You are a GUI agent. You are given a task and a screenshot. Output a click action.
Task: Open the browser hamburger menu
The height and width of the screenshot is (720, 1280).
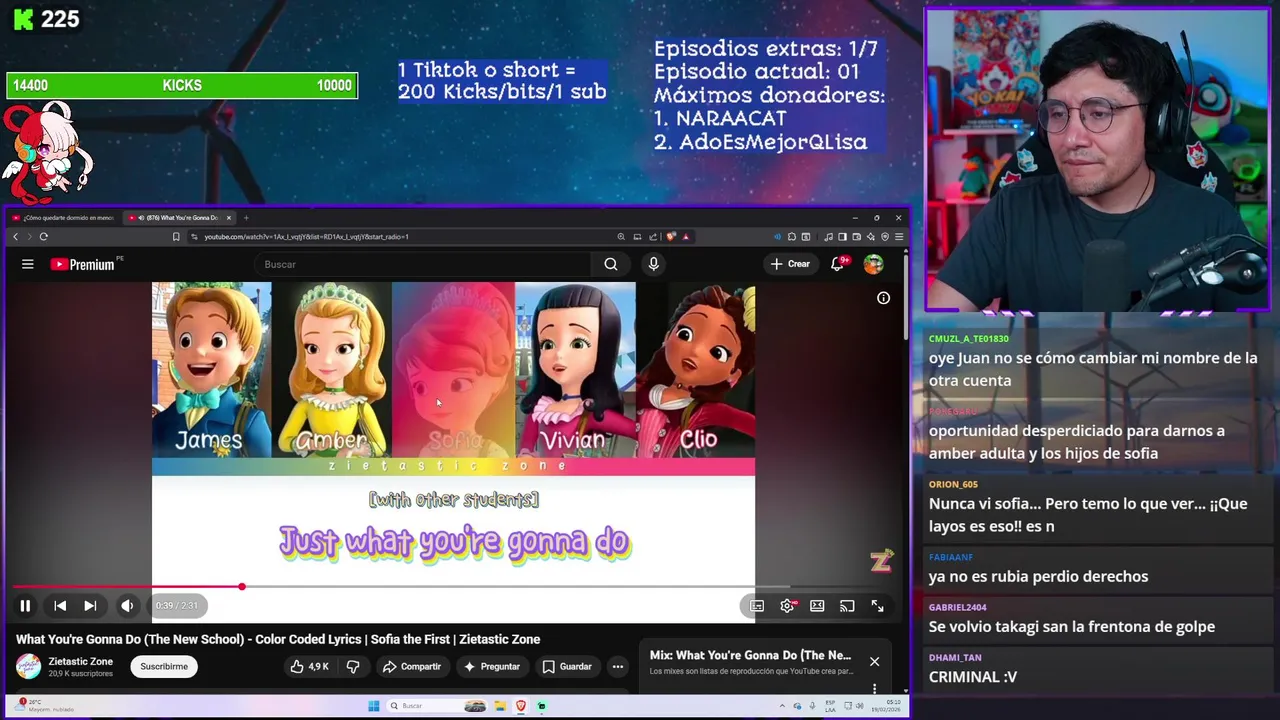pos(899,237)
